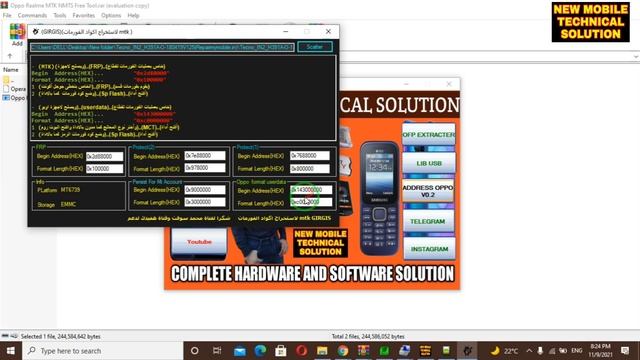This screenshot has height=360, width=640.
Task: Open the Help menu in WinRAR
Action: click(133, 16)
